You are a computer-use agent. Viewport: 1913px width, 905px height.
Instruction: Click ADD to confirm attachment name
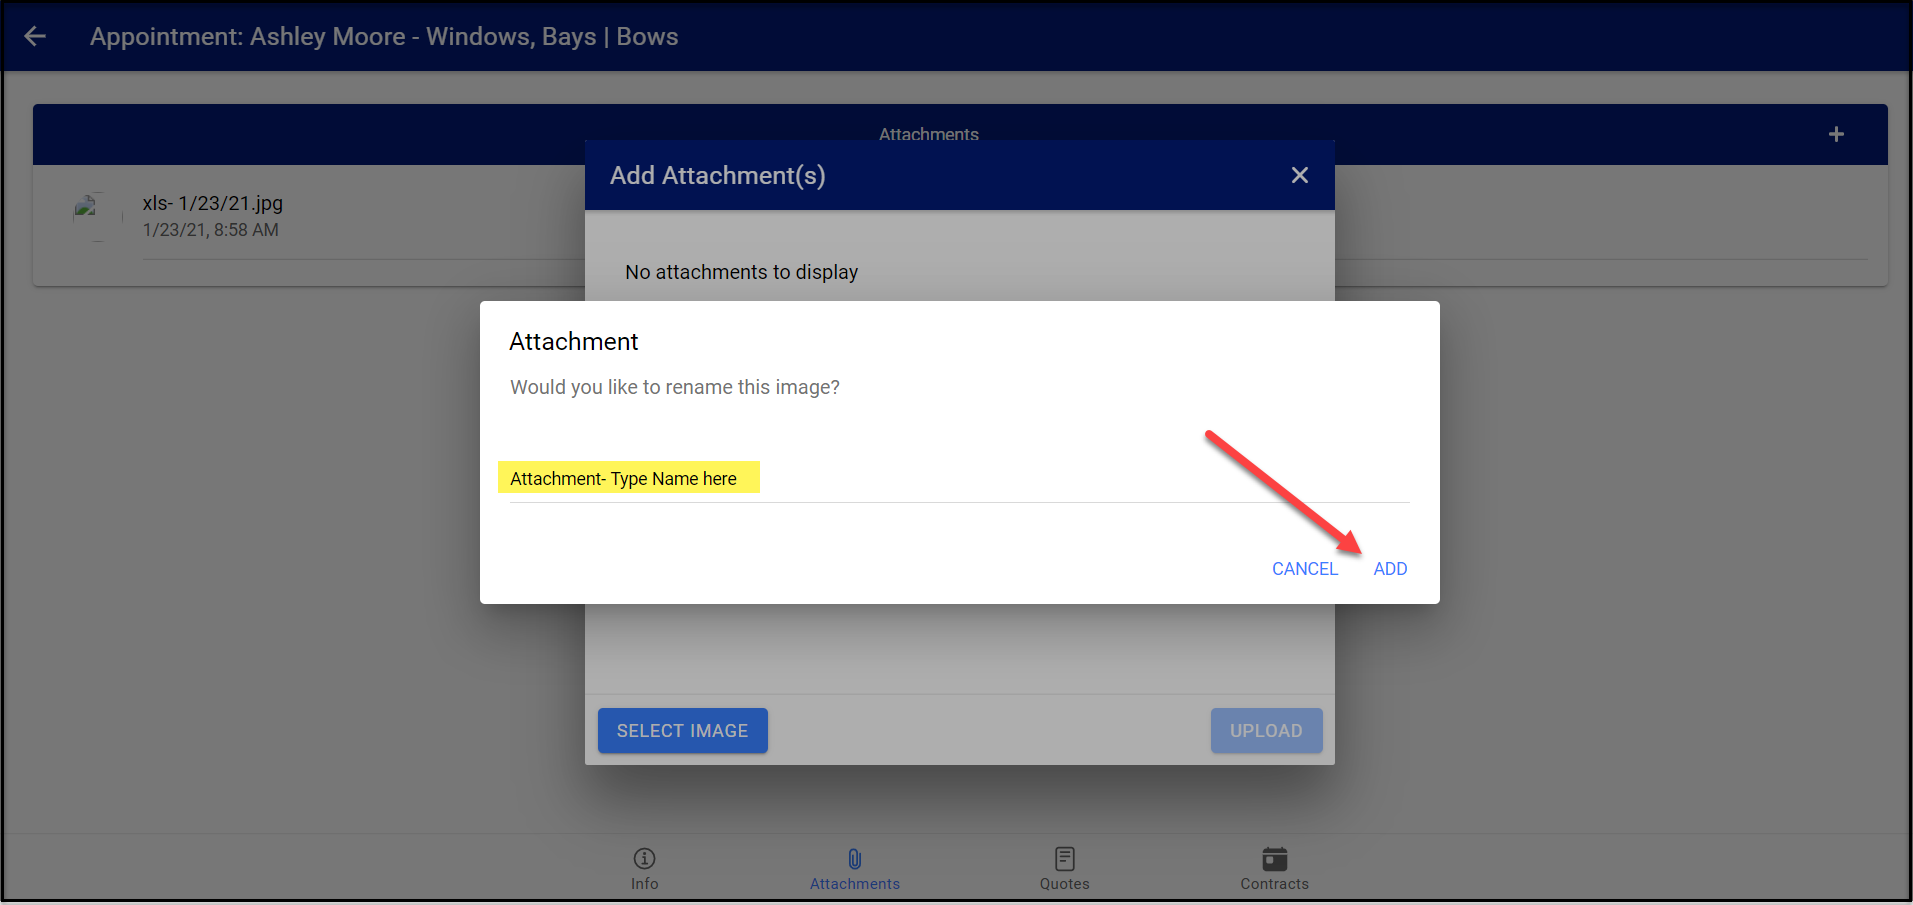click(1390, 569)
